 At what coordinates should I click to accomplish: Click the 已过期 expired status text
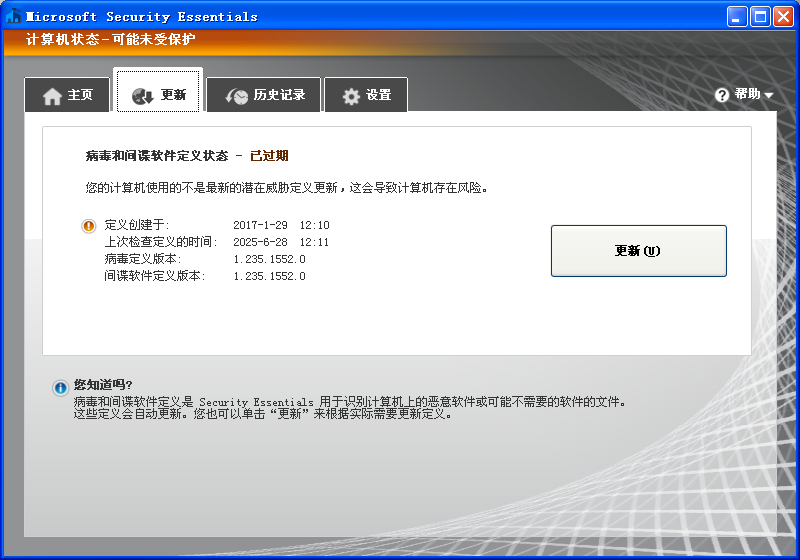(x=269, y=156)
